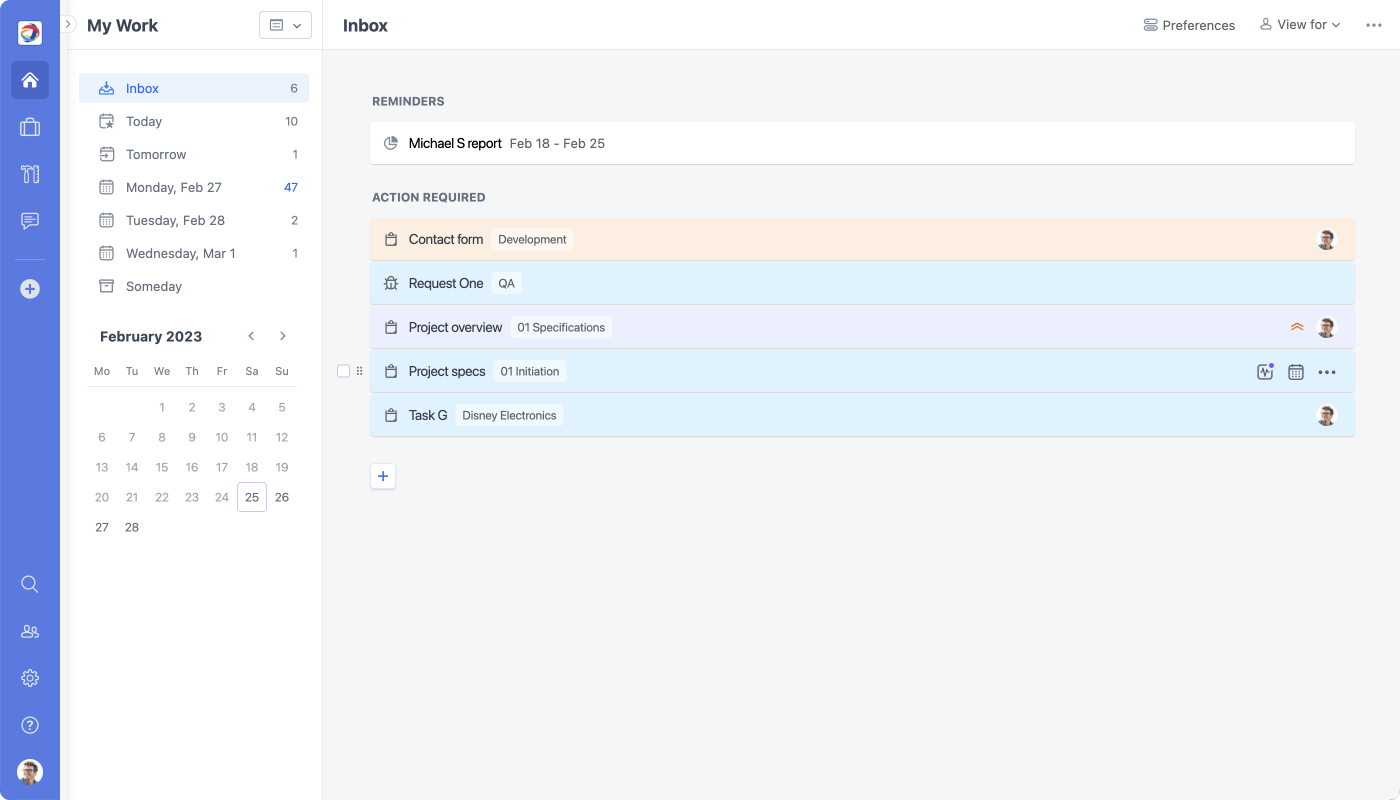
Task: Open the Project specs task
Action: pos(862,371)
